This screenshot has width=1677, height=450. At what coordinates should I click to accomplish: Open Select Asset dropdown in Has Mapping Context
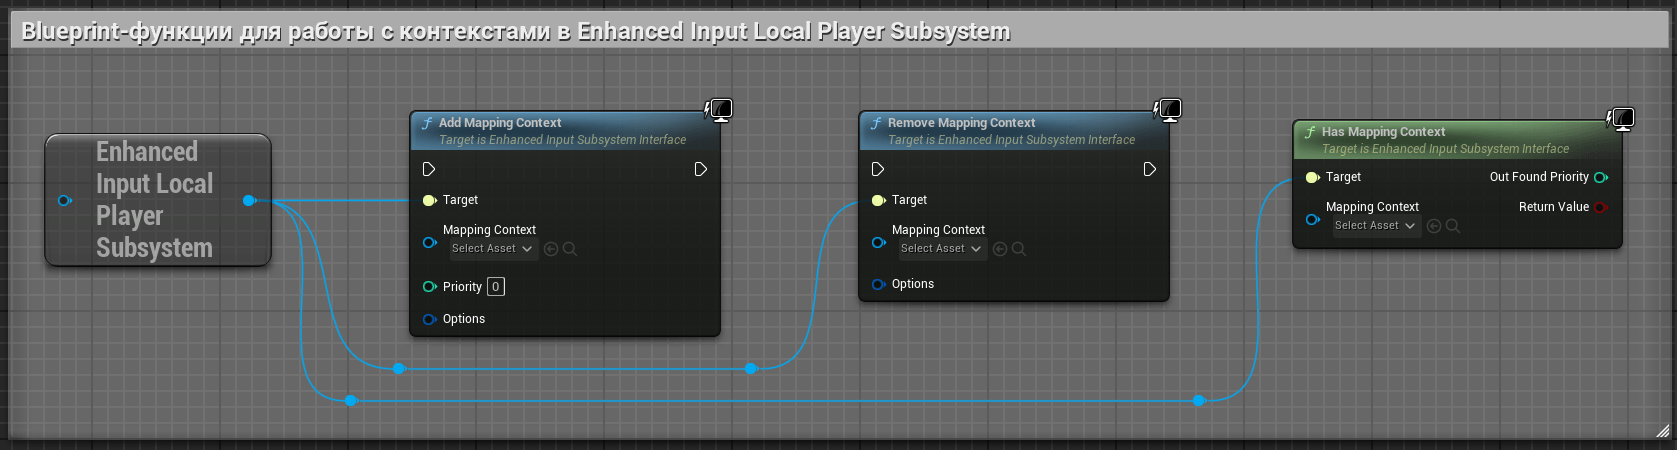point(1375,226)
